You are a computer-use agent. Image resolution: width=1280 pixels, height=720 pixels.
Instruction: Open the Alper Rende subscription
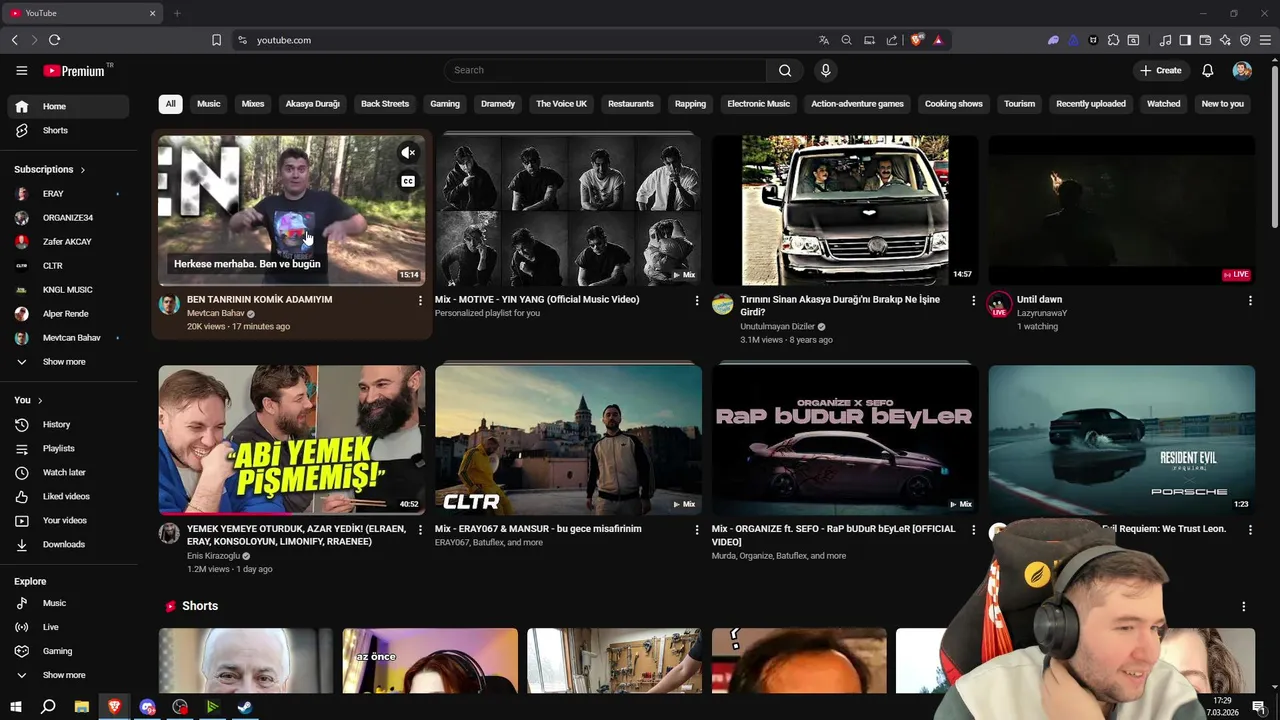click(68, 313)
